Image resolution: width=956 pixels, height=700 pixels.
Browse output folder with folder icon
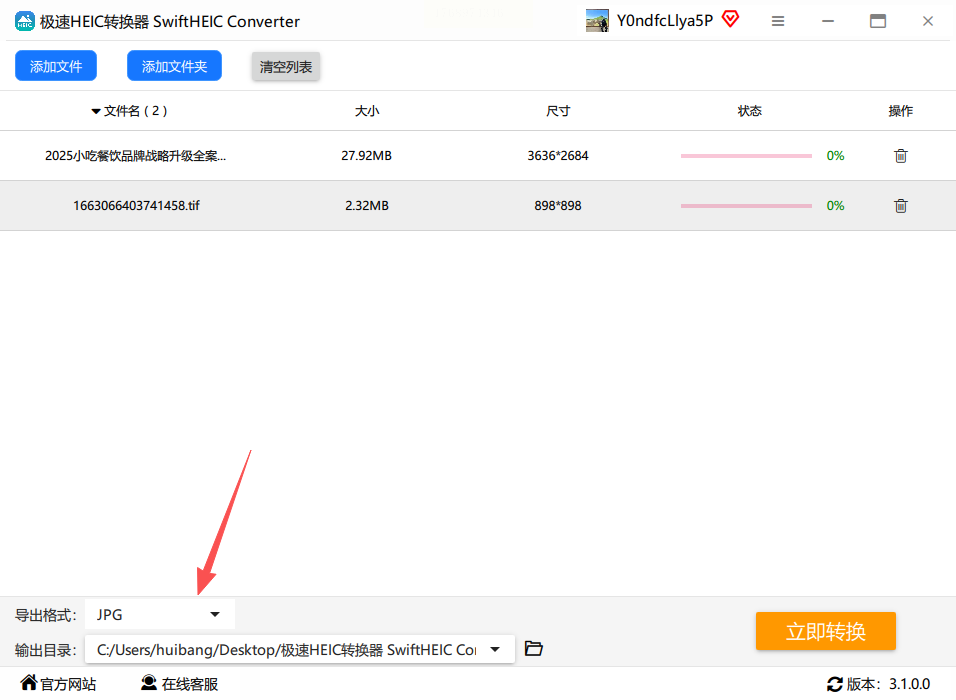pos(533,649)
